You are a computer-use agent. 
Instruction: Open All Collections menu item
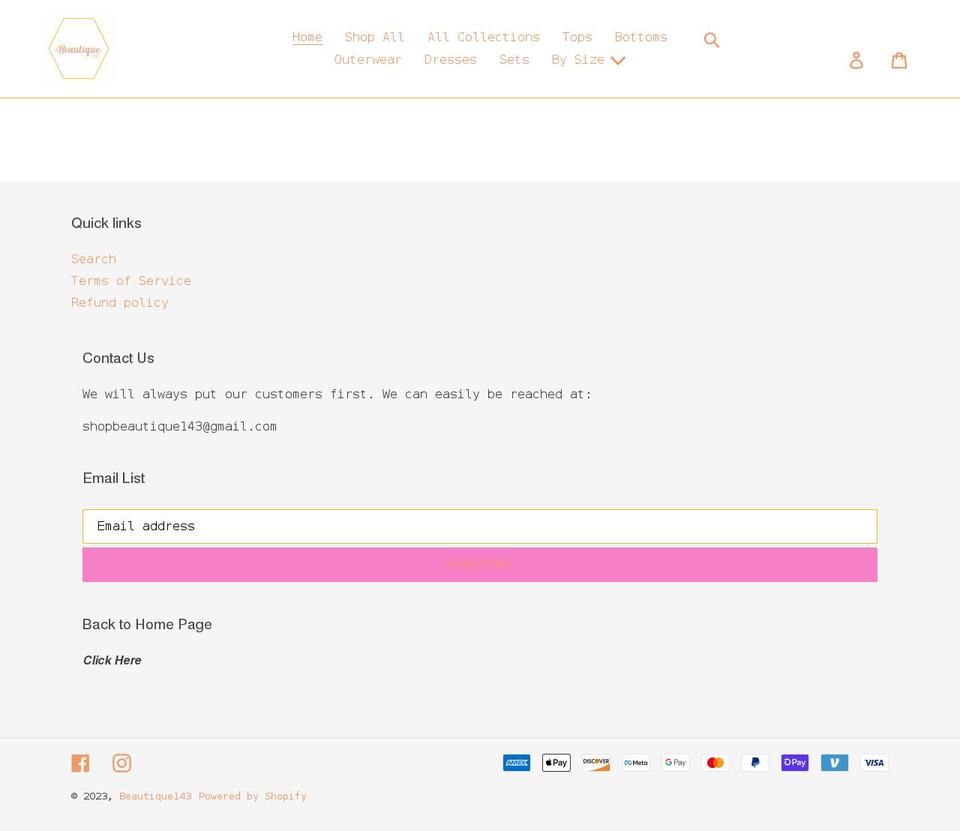484,37
